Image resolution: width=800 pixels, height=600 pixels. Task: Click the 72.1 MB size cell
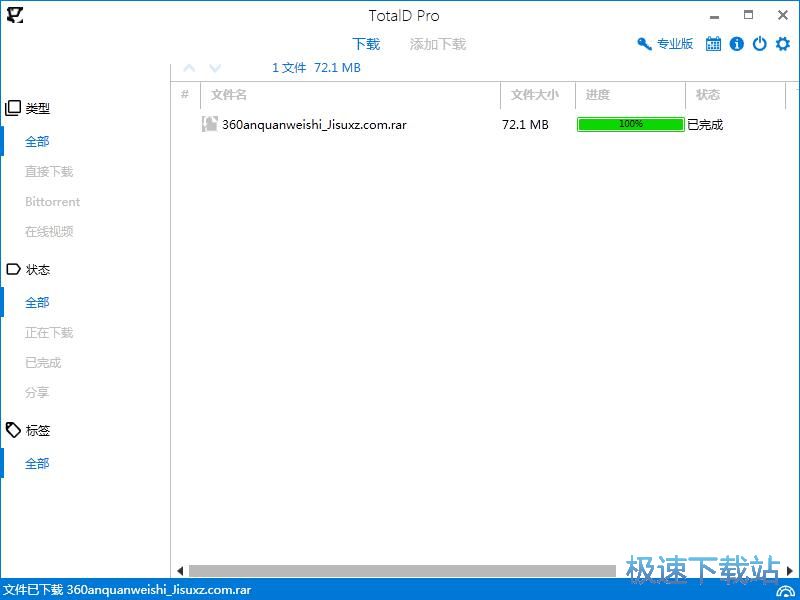click(x=525, y=124)
